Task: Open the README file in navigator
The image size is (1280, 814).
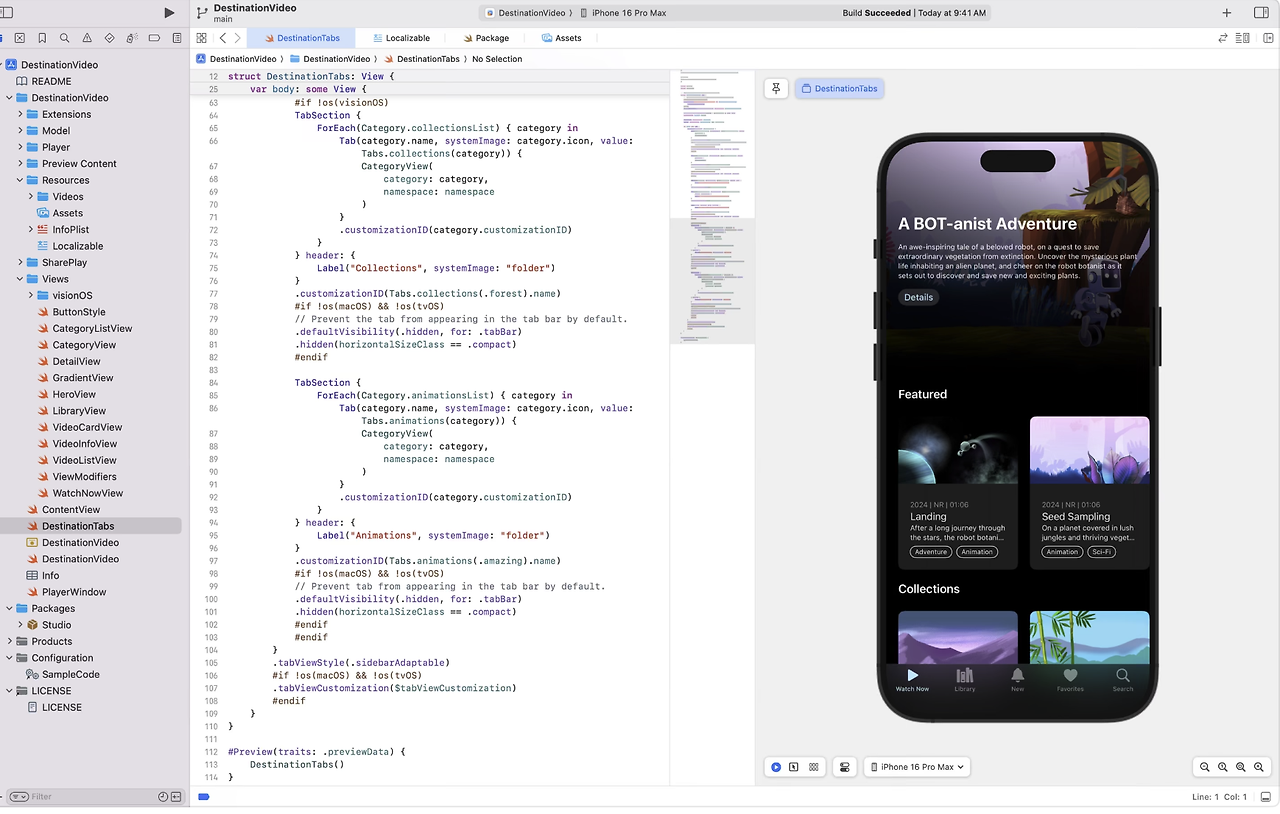Action: coord(51,81)
